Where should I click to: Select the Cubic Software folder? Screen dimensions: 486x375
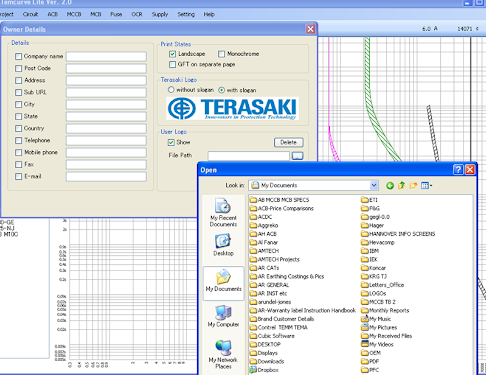(272, 336)
